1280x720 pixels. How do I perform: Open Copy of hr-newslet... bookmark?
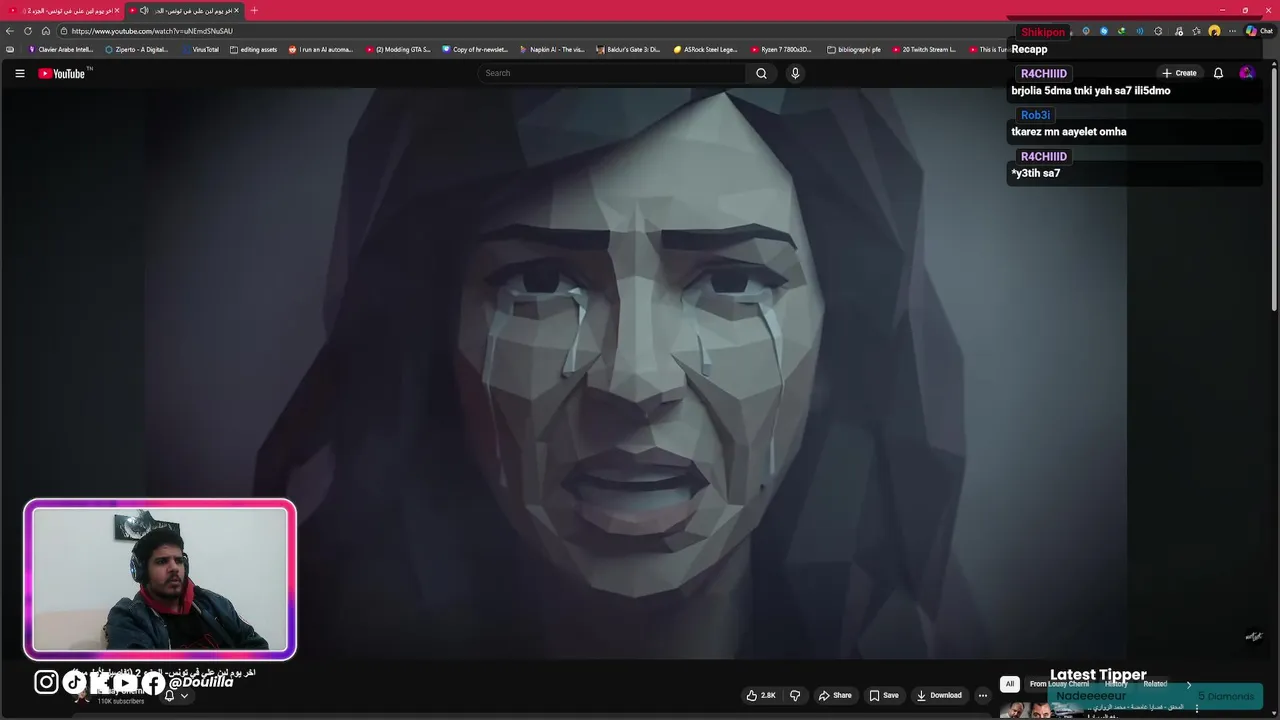475,49
